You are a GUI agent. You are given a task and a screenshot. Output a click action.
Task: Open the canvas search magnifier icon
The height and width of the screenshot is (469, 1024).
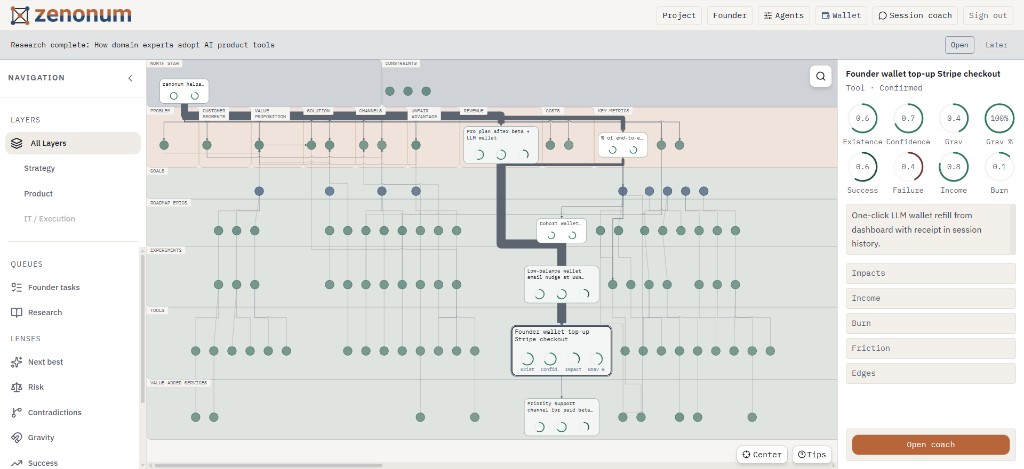(x=820, y=76)
